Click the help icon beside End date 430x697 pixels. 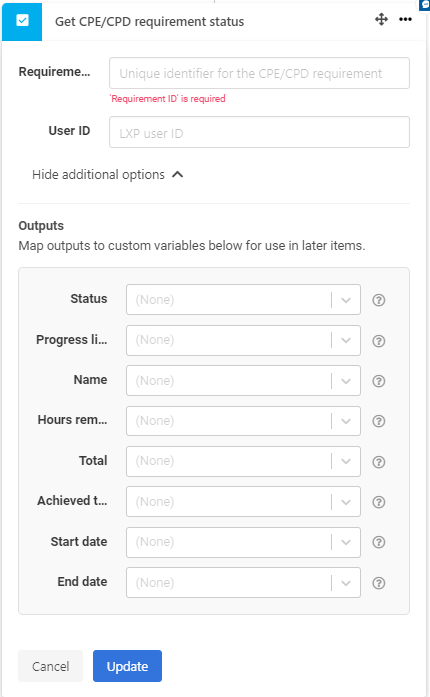click(378, 583)
